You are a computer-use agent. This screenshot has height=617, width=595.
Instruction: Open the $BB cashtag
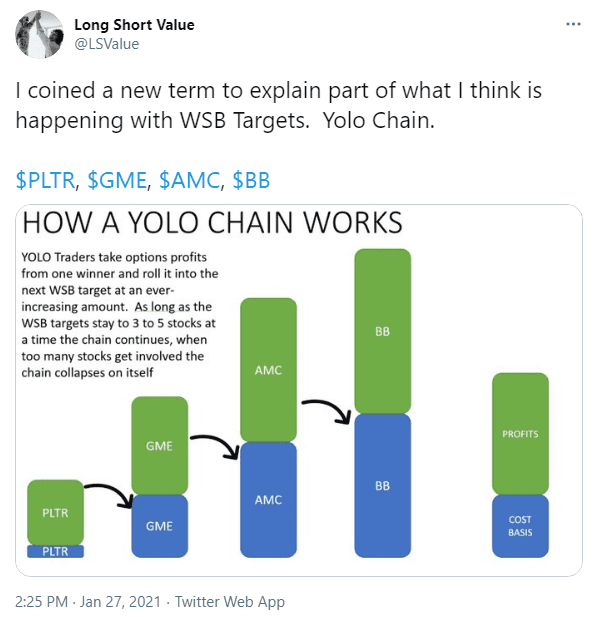pos(251,180)
